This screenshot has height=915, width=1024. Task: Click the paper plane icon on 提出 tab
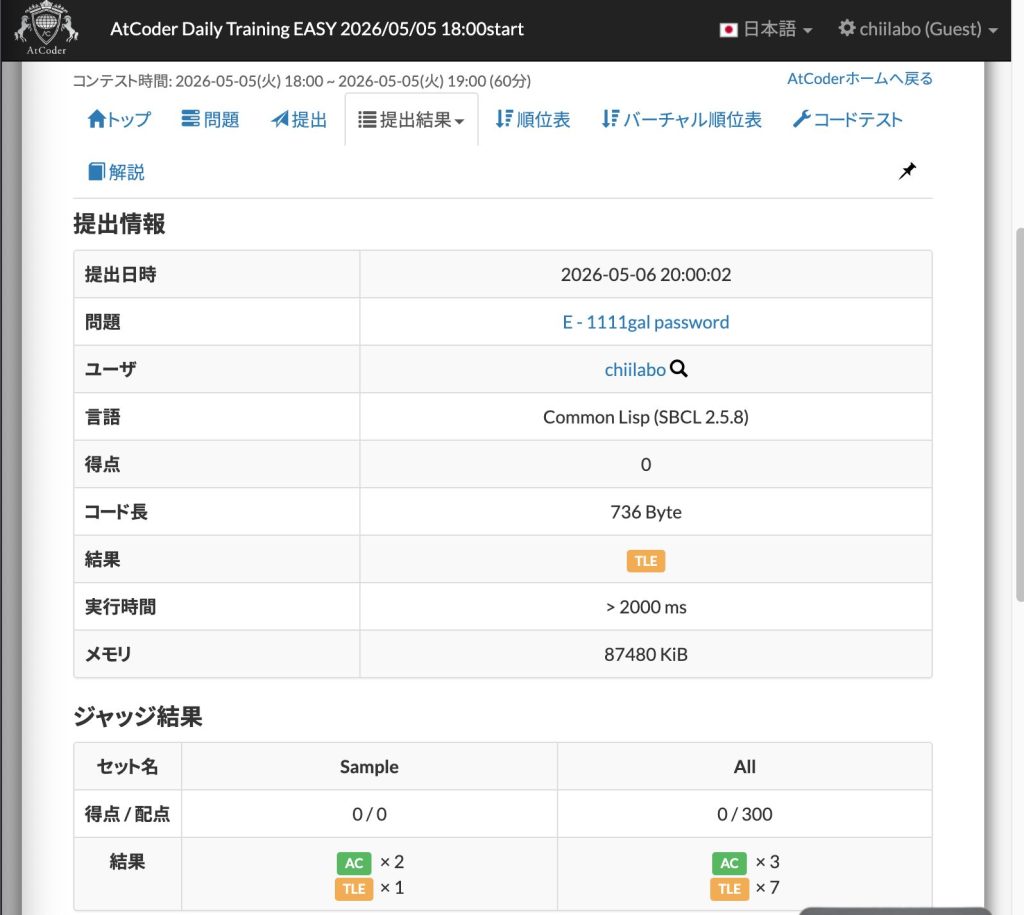click(x=280, y=119)
